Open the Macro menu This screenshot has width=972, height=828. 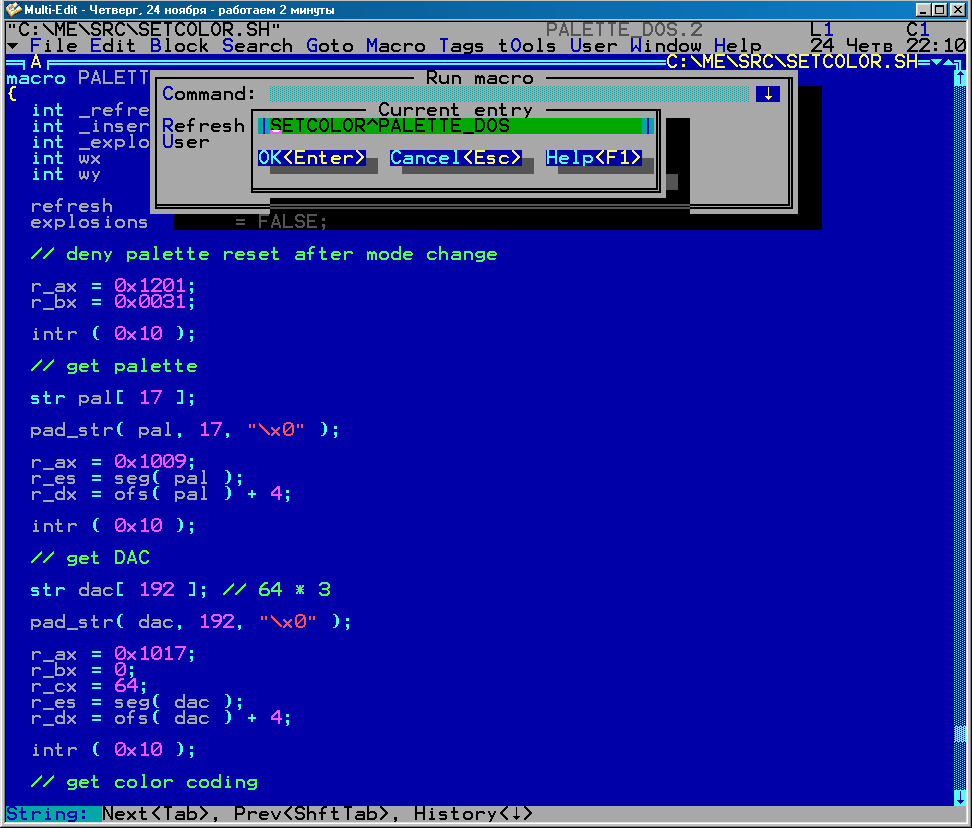click(396, 46)
